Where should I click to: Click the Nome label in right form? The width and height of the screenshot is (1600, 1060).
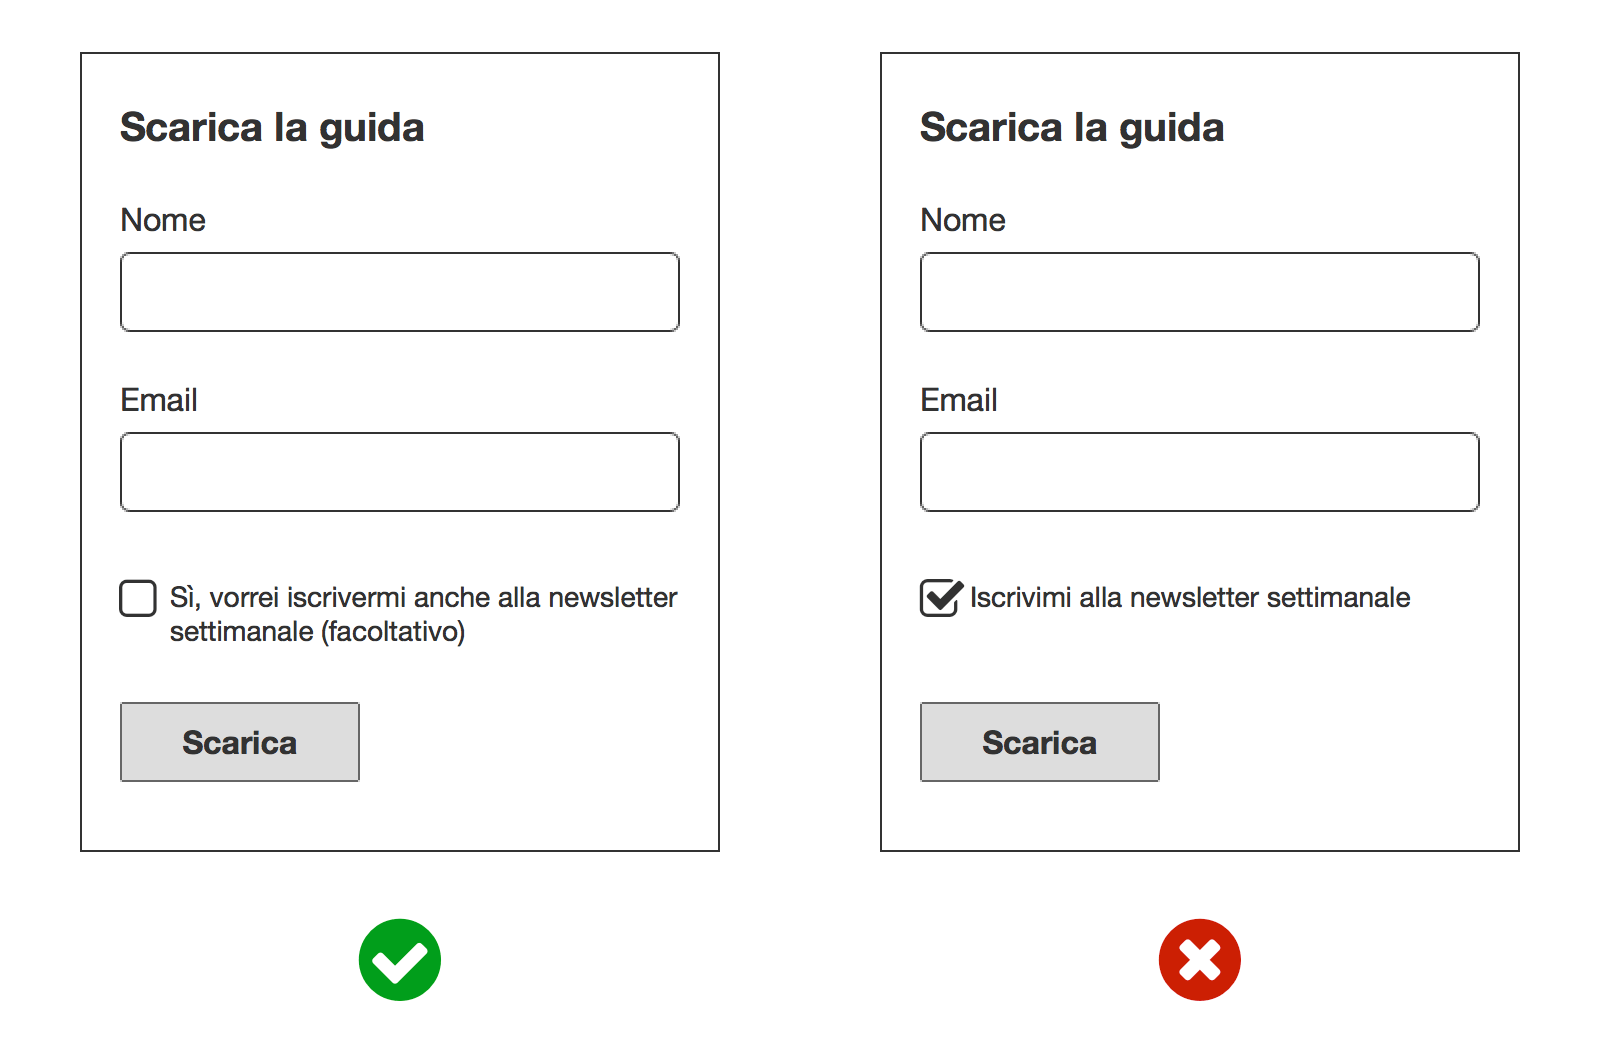point(963,220)
